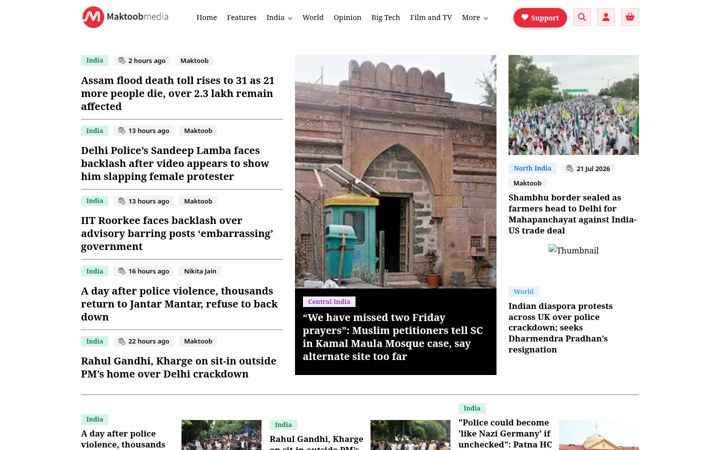Viewport: 720px width, 450px height.
Task: Open the Film and TV menu item
Action: [431, 17]
